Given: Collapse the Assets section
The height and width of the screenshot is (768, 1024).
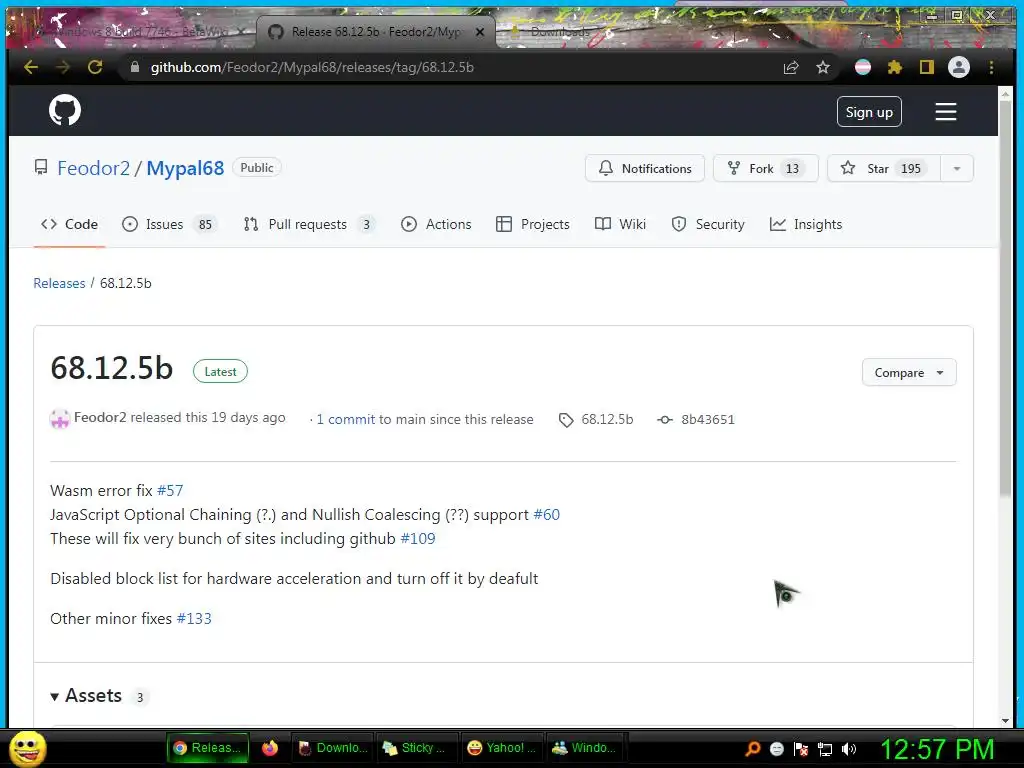Looking at the screenshot, I should [87, 696].
